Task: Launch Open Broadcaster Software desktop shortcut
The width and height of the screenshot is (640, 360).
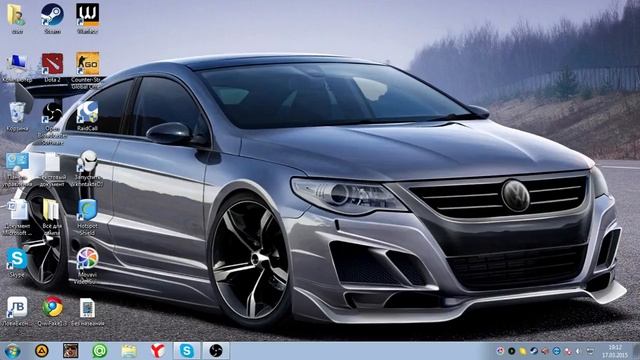Action: 52,113
